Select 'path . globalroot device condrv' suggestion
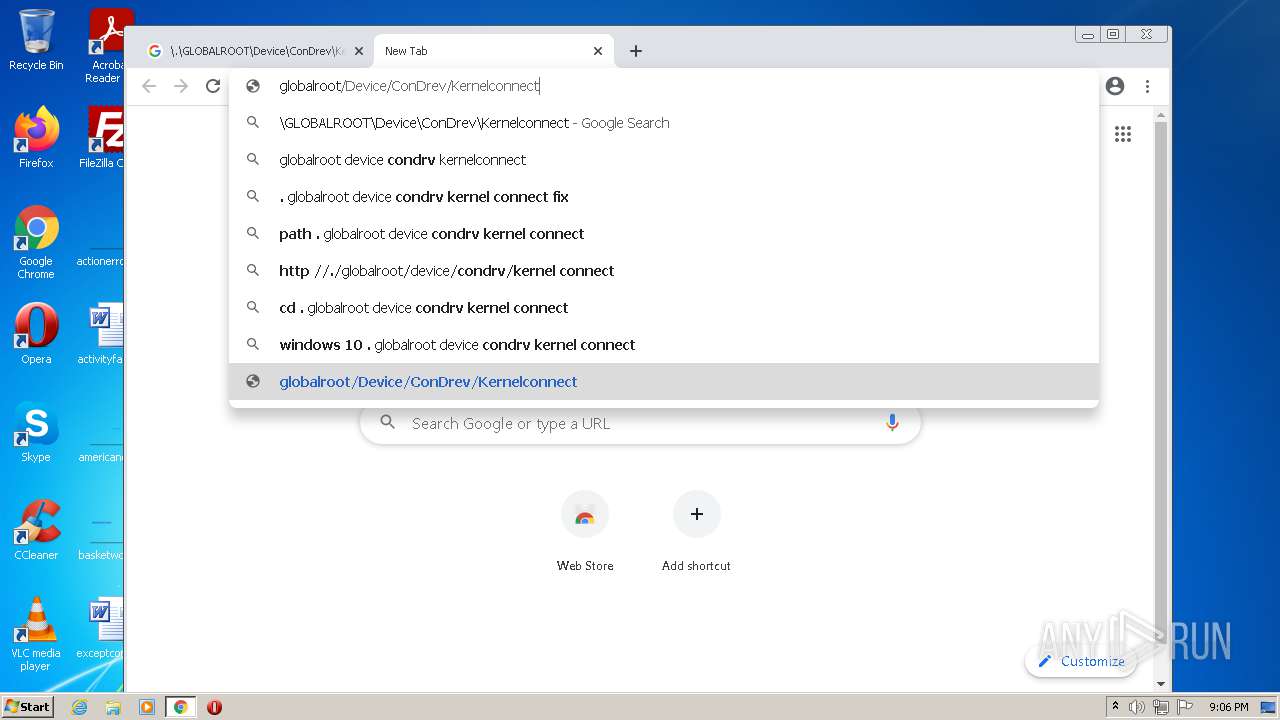Image resolution: width=1280 pixels, height=720 pixels. coord(664,234)
